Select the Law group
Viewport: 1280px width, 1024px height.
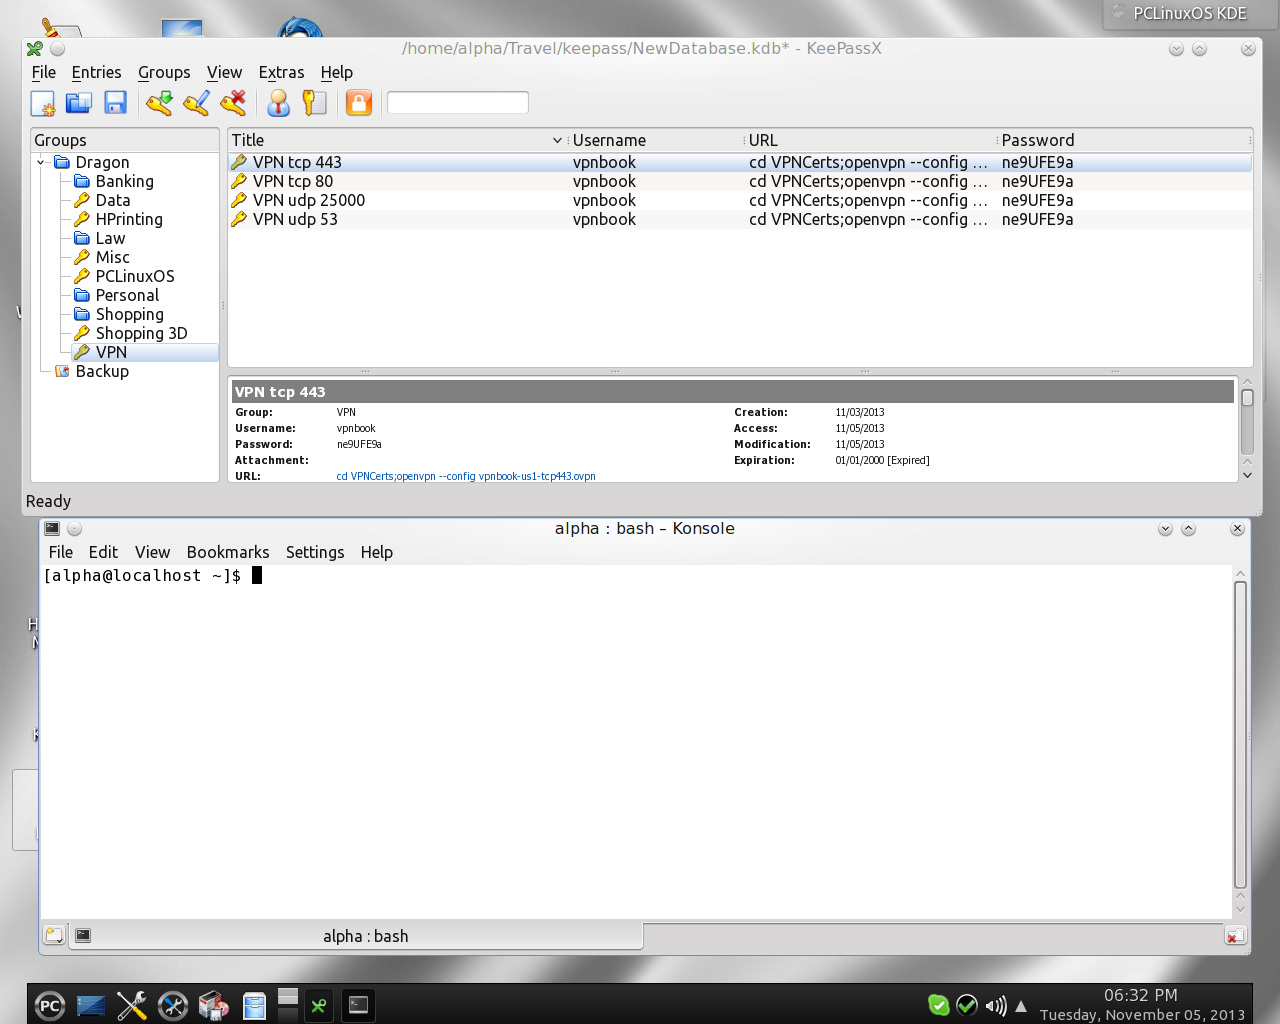point(110,238)
